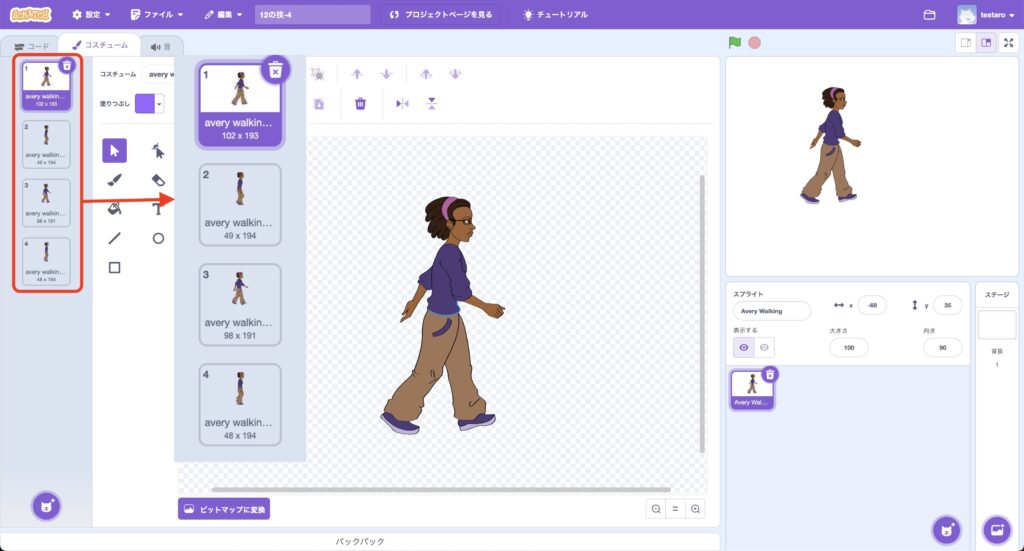Click the Forward one layer arrow
The image size is (1024, 551).
pos(357,74)
